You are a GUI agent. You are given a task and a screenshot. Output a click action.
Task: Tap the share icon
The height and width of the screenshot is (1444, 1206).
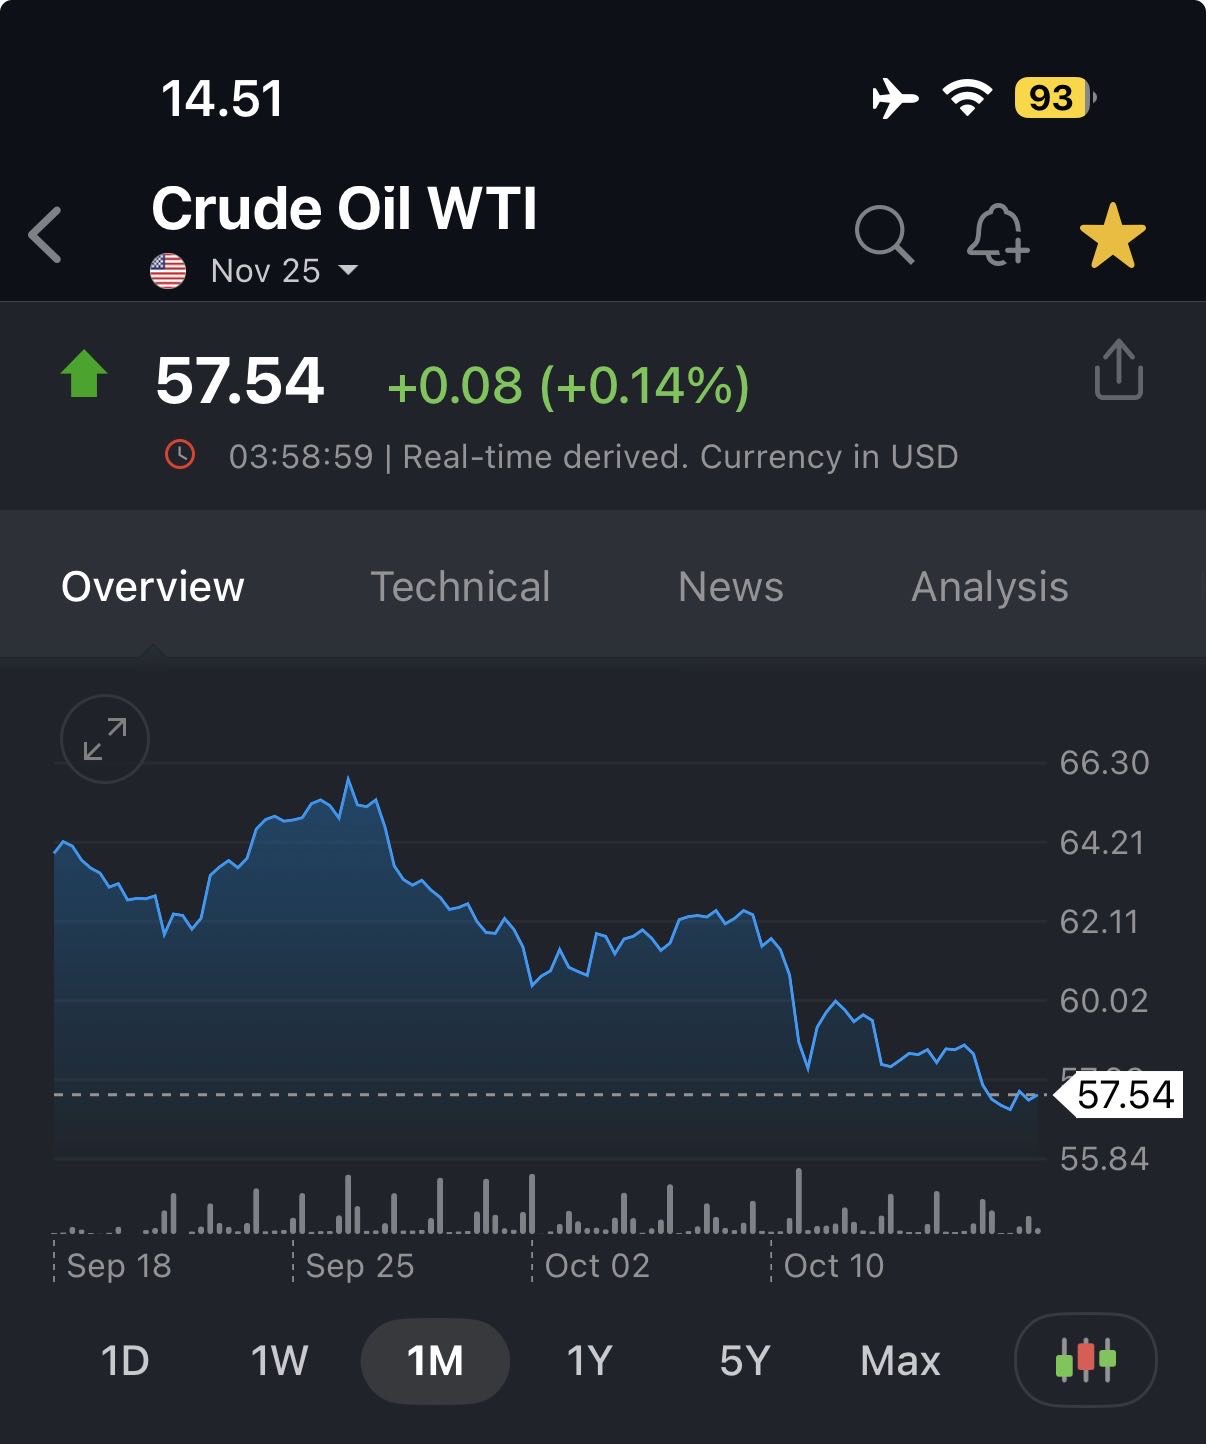click(1118, 370)
